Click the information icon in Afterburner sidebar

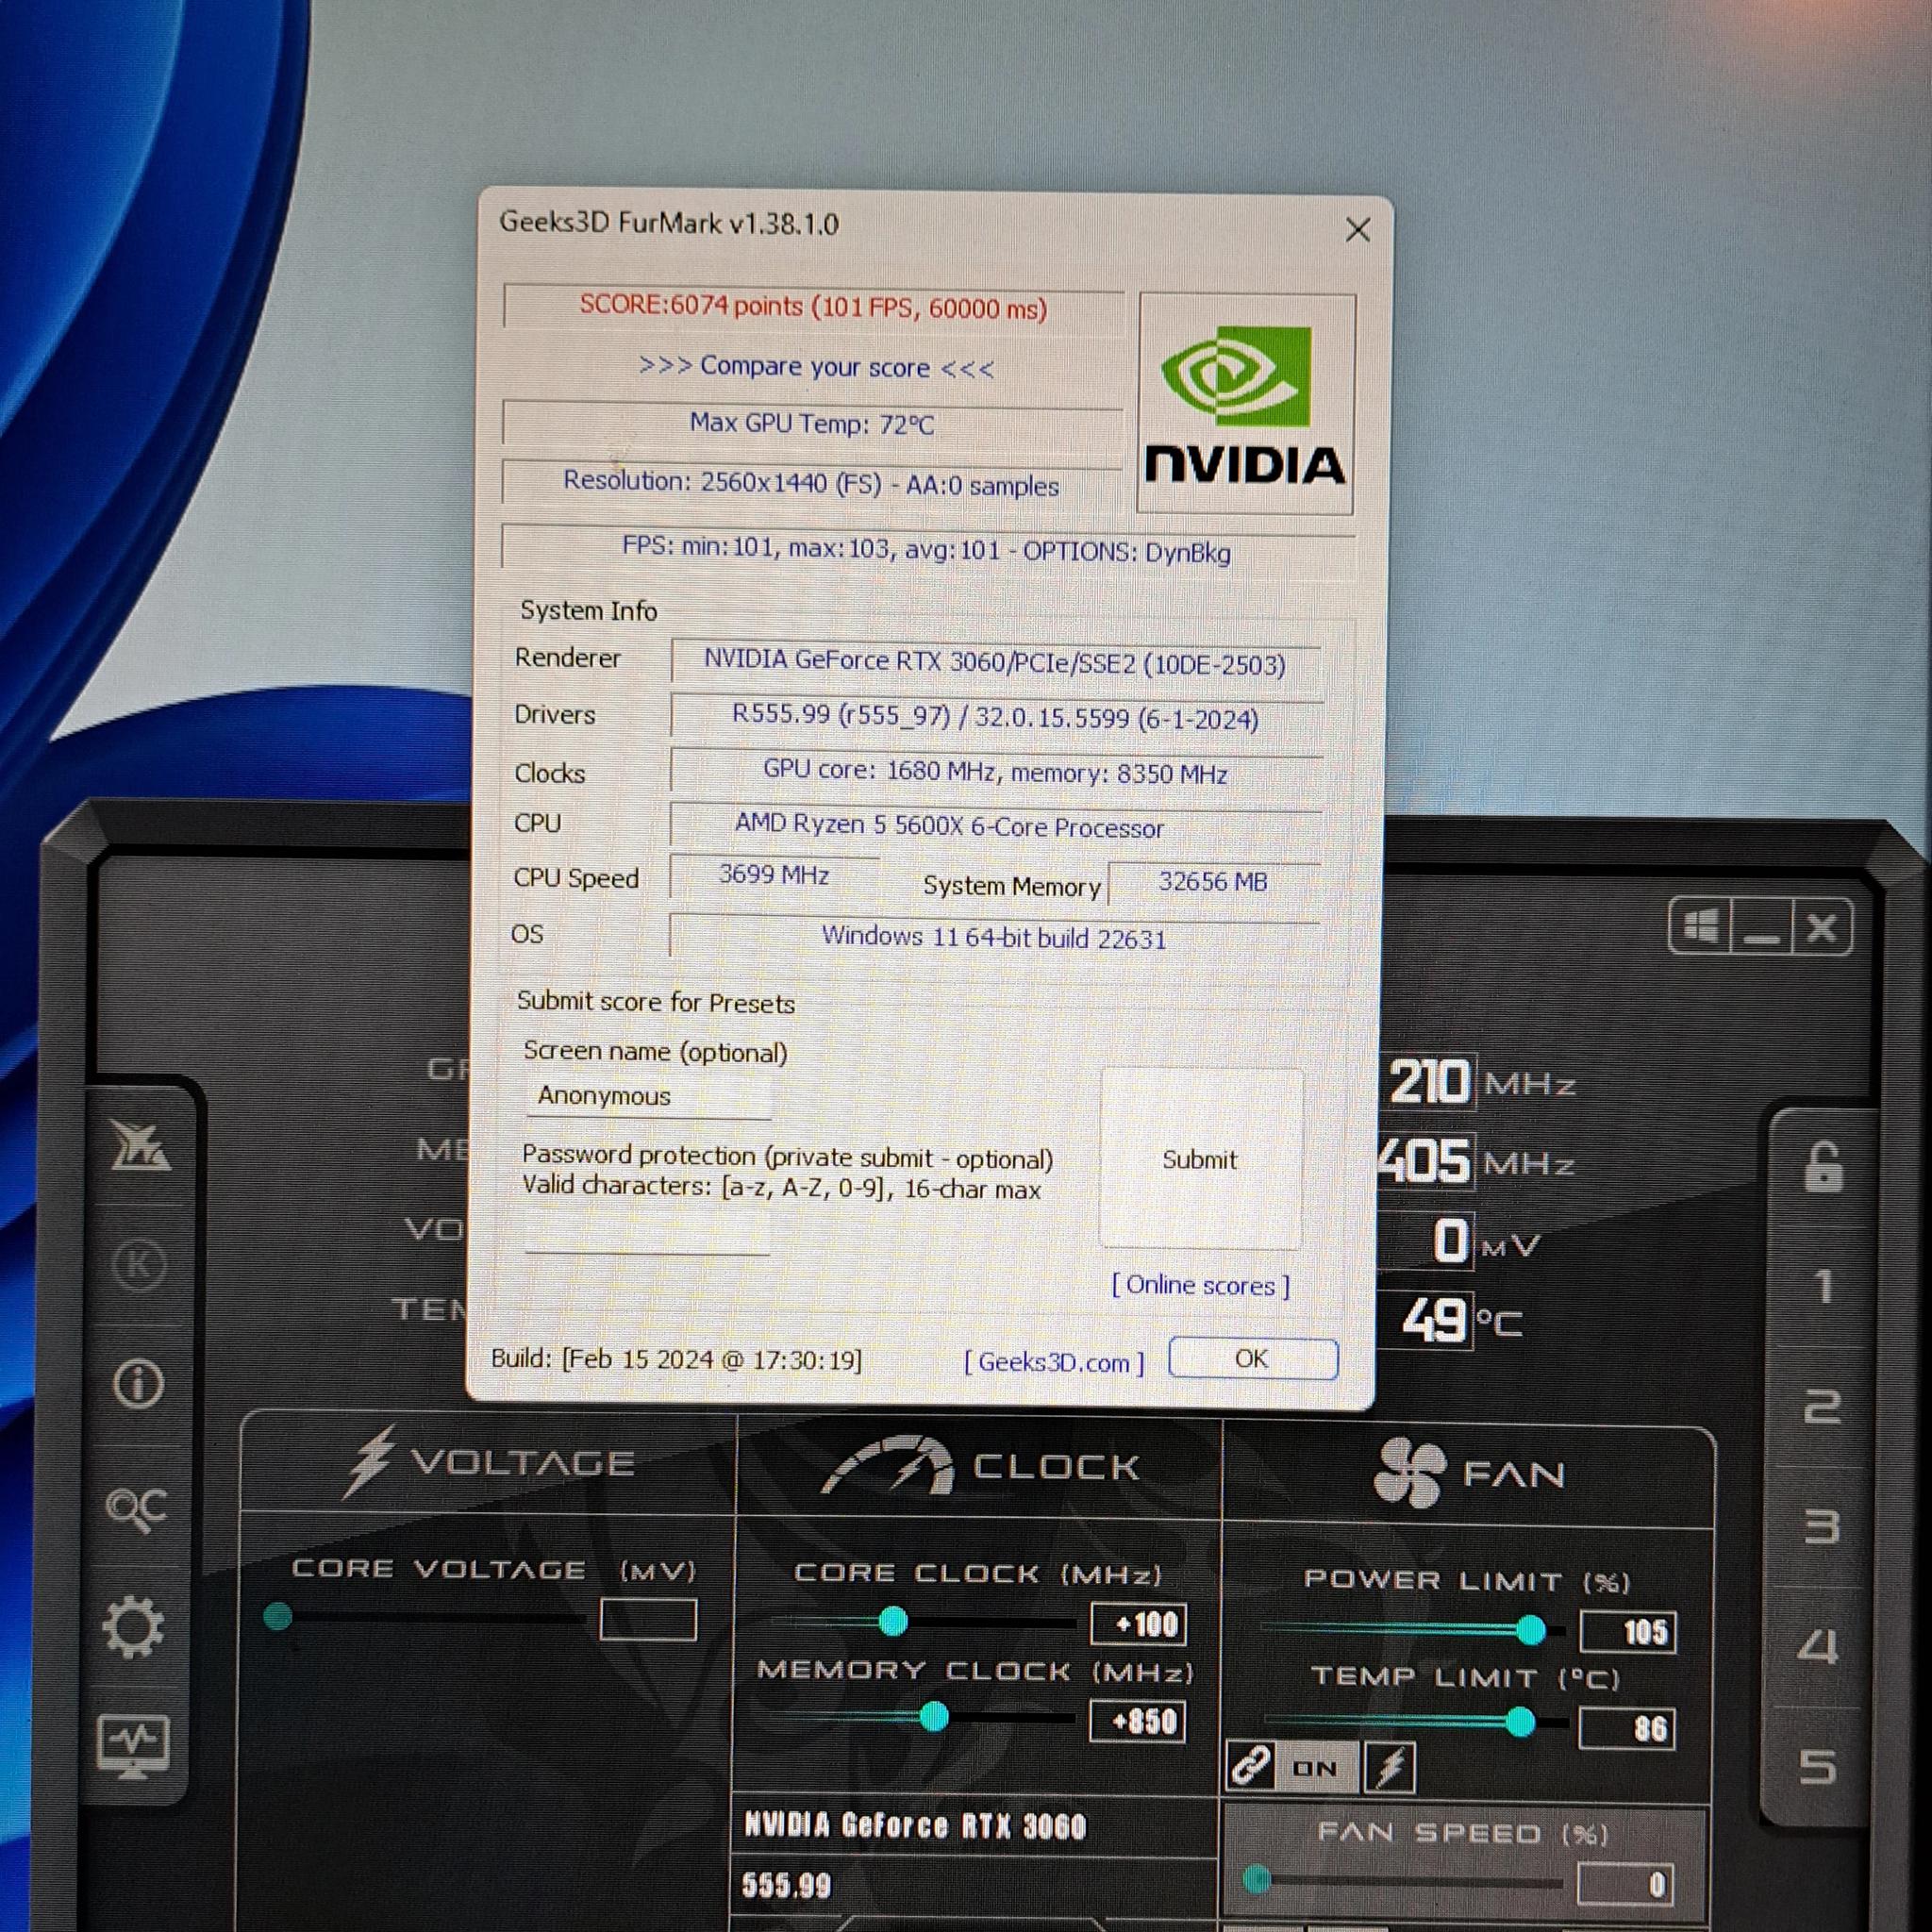point(138,1384)
